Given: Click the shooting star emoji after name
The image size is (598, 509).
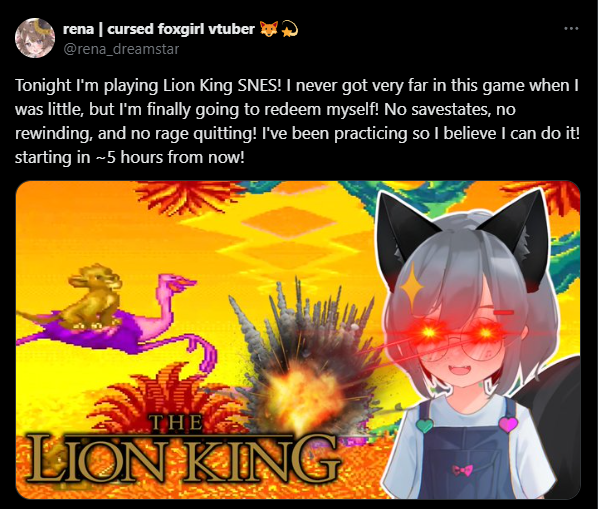Looking at the screenshot, I should click(289, 29).
